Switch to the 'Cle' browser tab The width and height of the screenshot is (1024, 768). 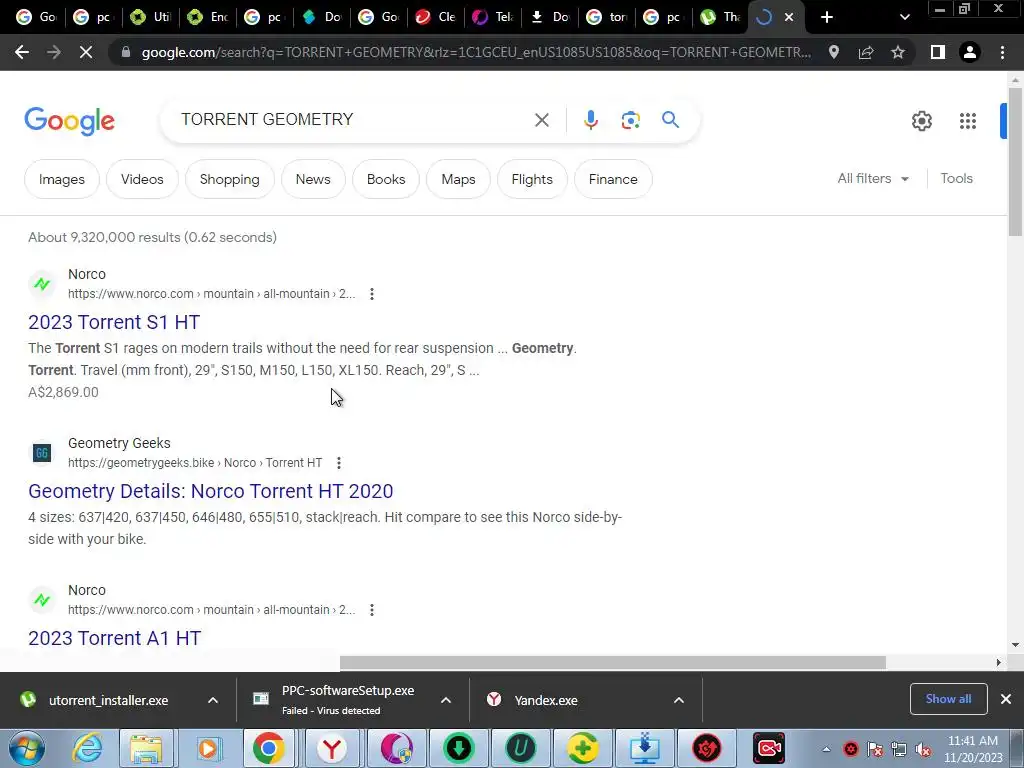click(x=436, y=17)
